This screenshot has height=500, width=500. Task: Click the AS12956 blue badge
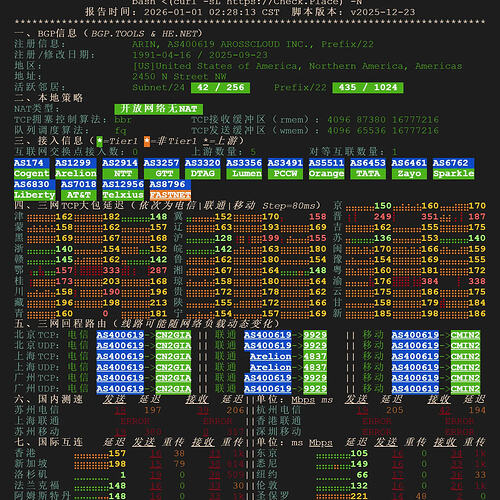[123, 184]
